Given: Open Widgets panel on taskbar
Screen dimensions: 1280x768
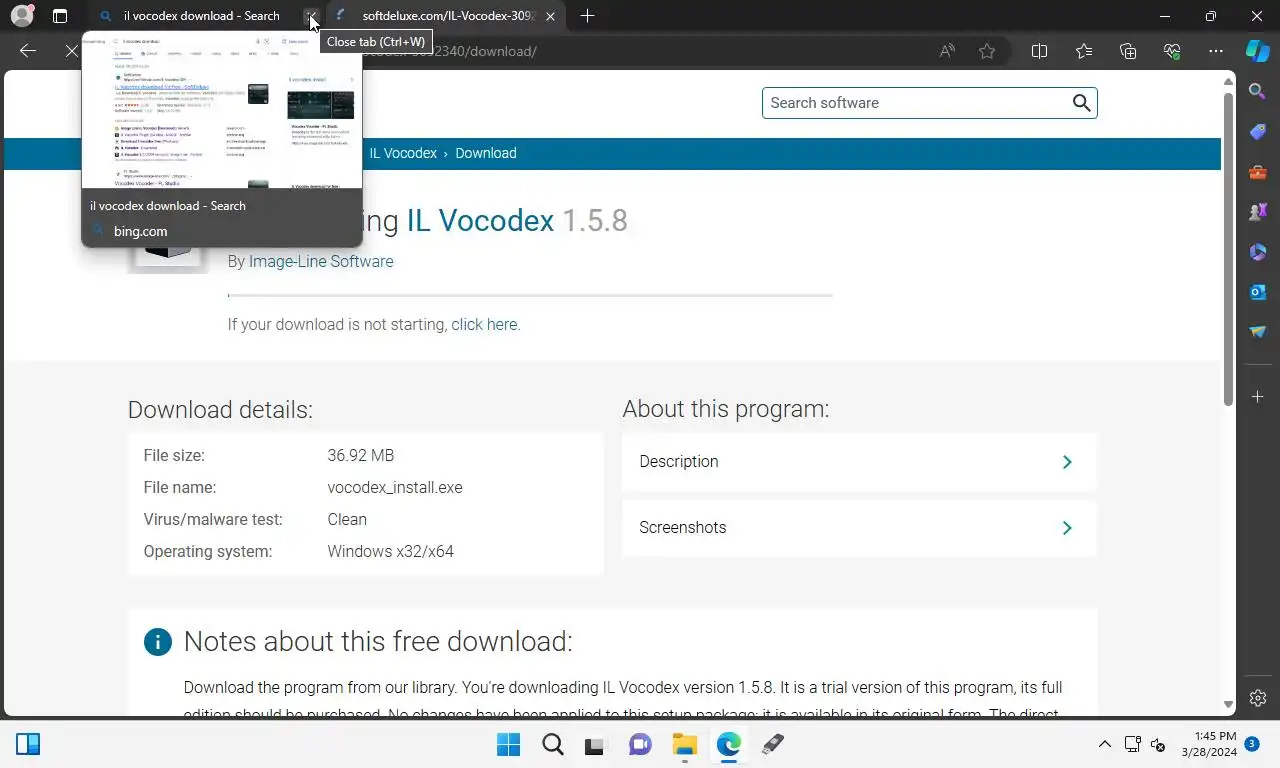Looking at the screenshot, I should tap(28, 744).
